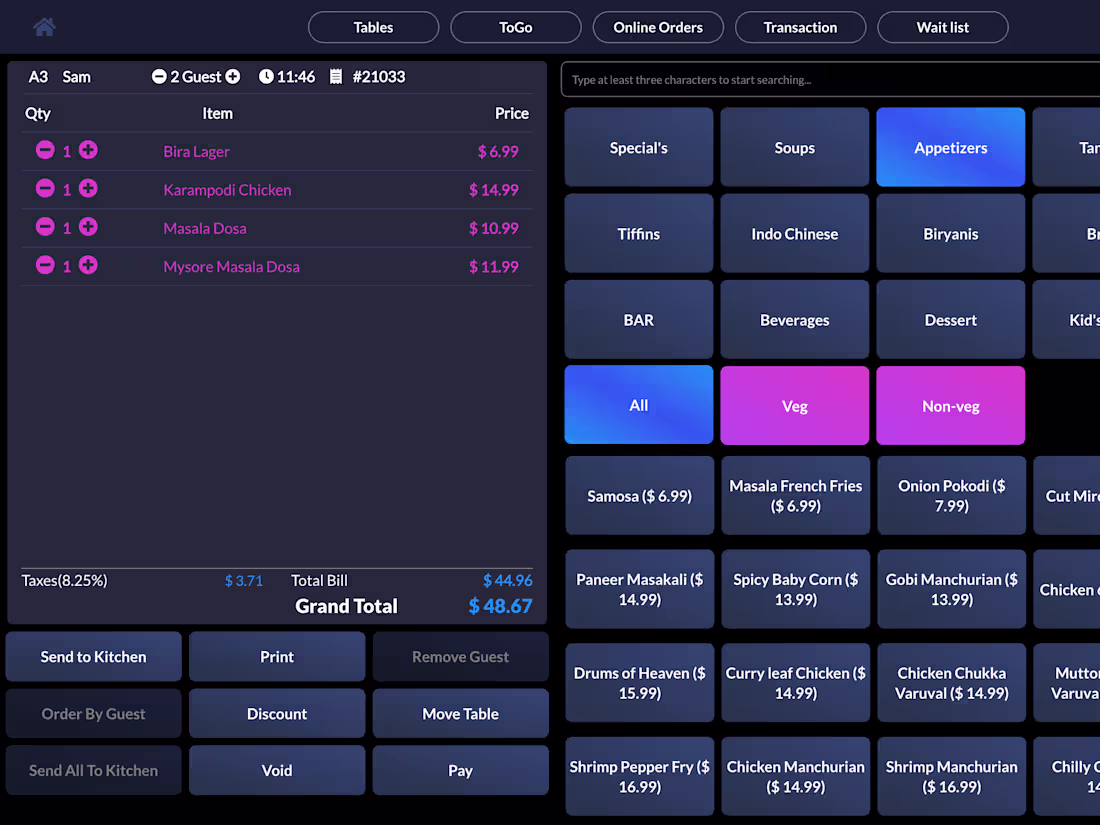Add Samosa to the order

640,495
